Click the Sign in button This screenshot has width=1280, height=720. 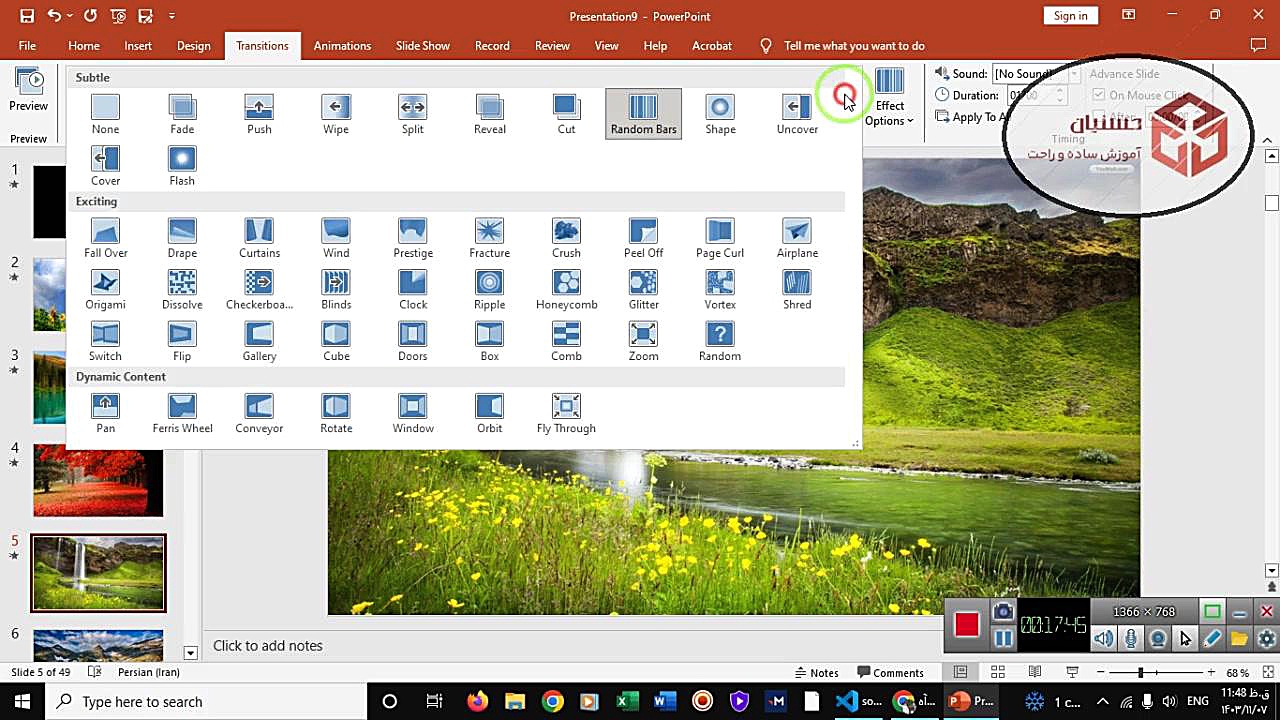1070,16
